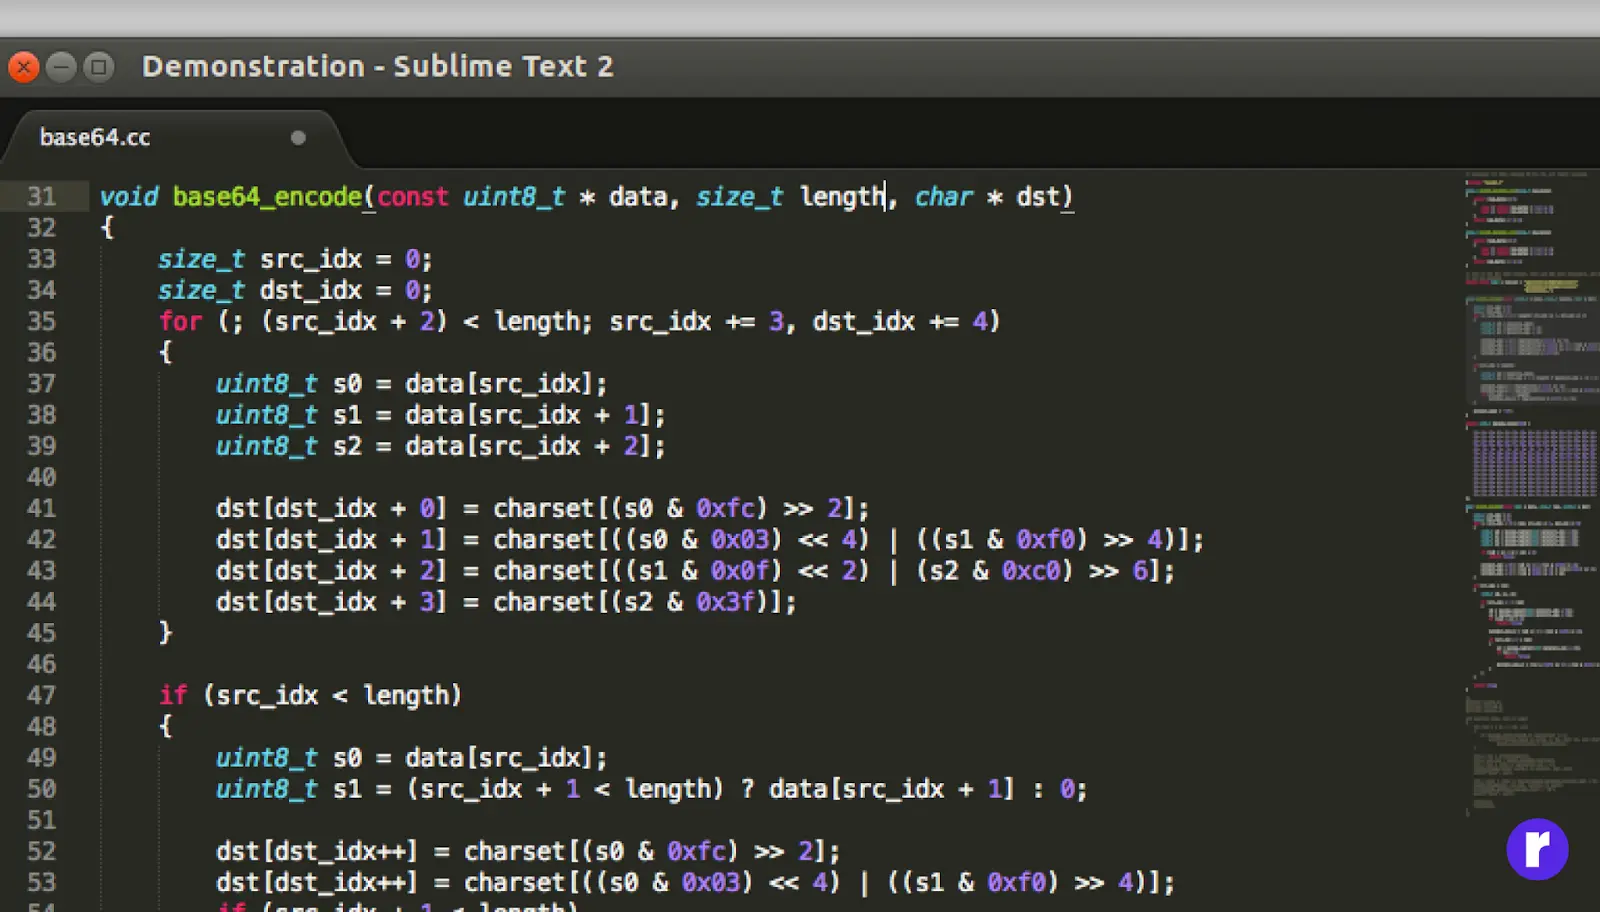Click line number 47 in gutter

(x=42, y=695)
